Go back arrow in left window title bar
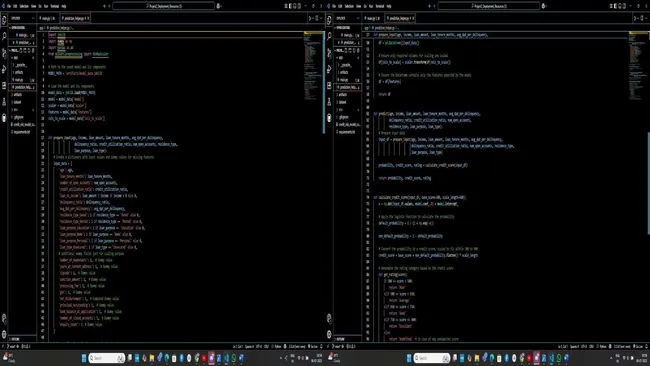 point(104,6)
